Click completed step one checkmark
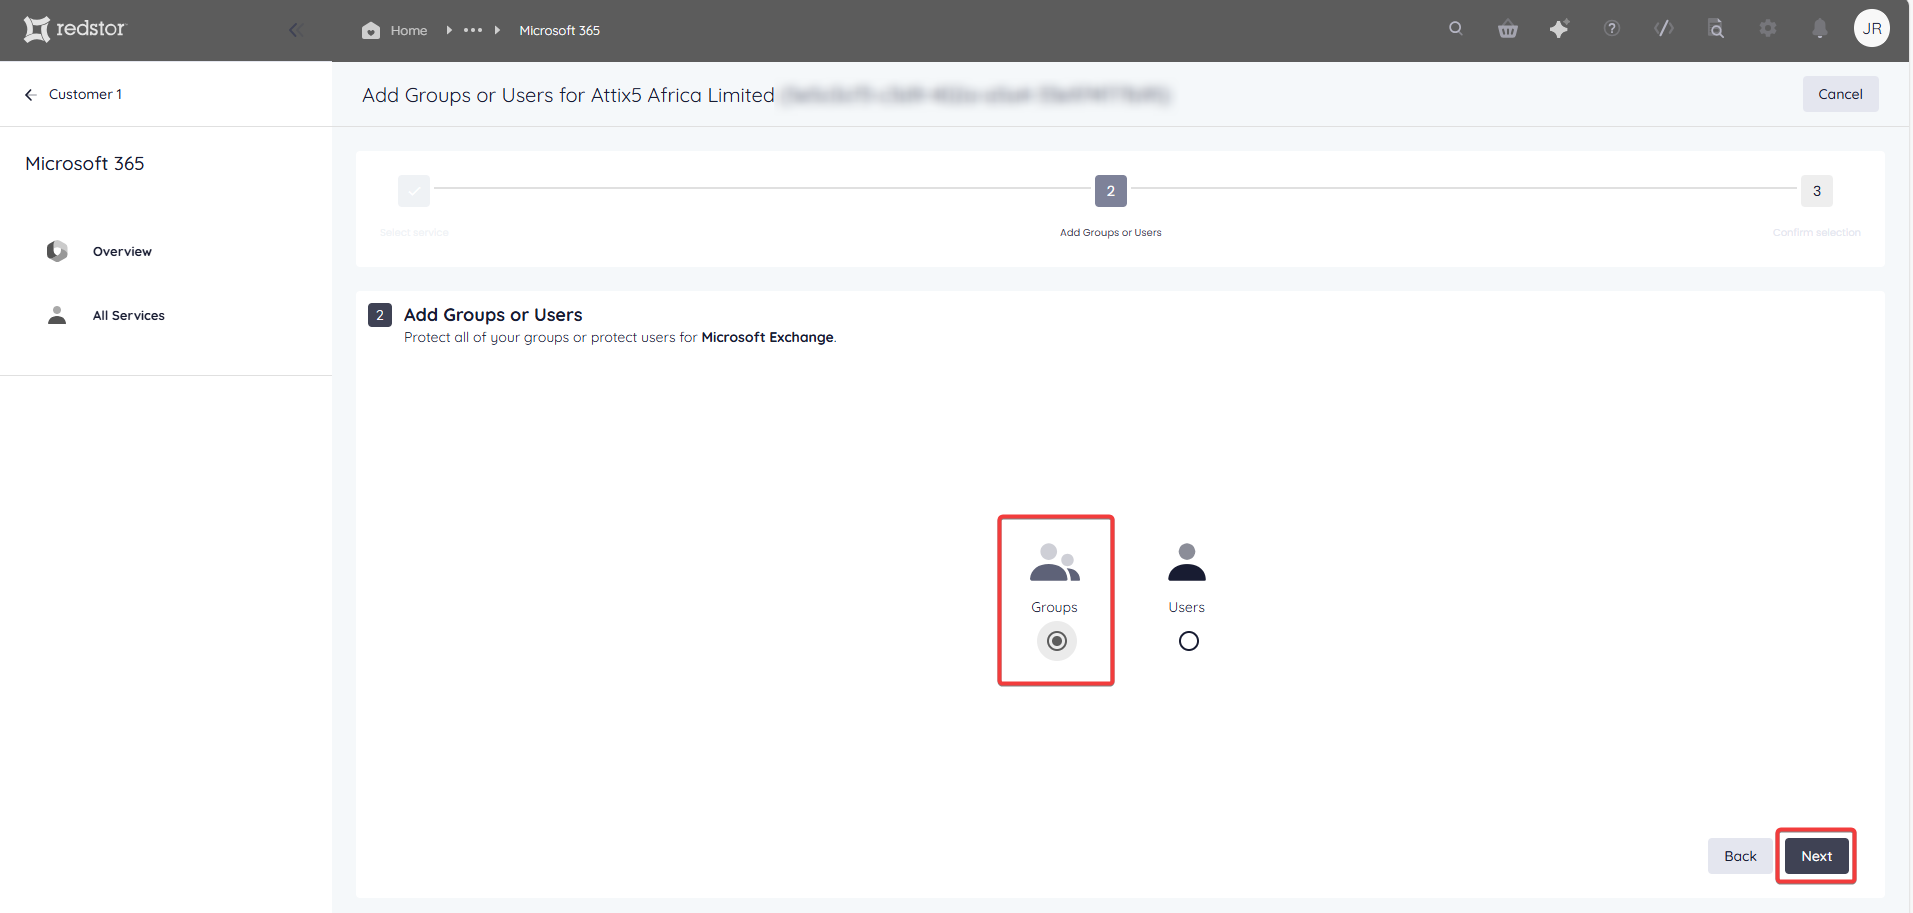The height and width of the screenshot is (913, 1913). (414, 190)
